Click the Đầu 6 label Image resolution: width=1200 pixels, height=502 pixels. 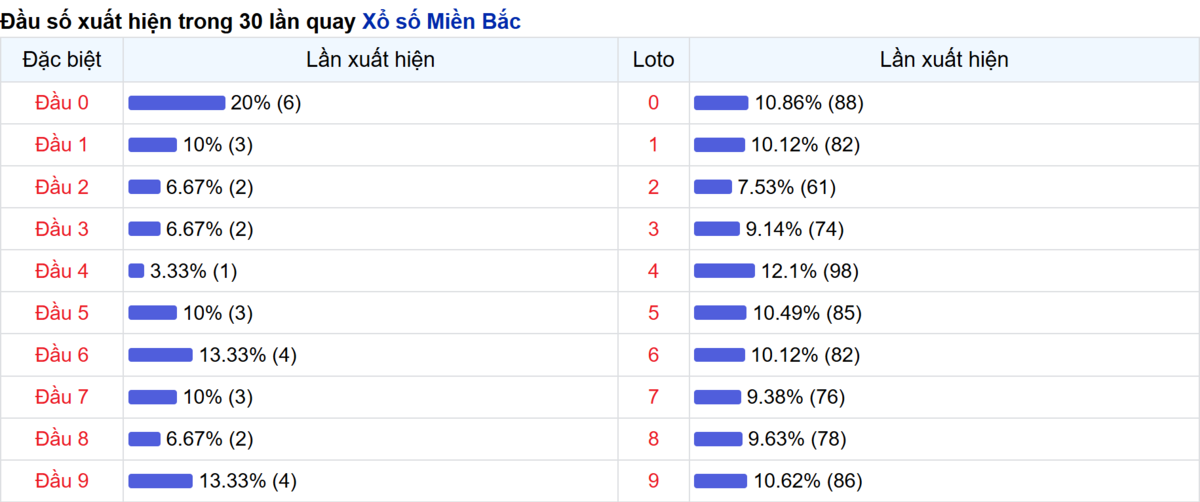coord(62,355)
